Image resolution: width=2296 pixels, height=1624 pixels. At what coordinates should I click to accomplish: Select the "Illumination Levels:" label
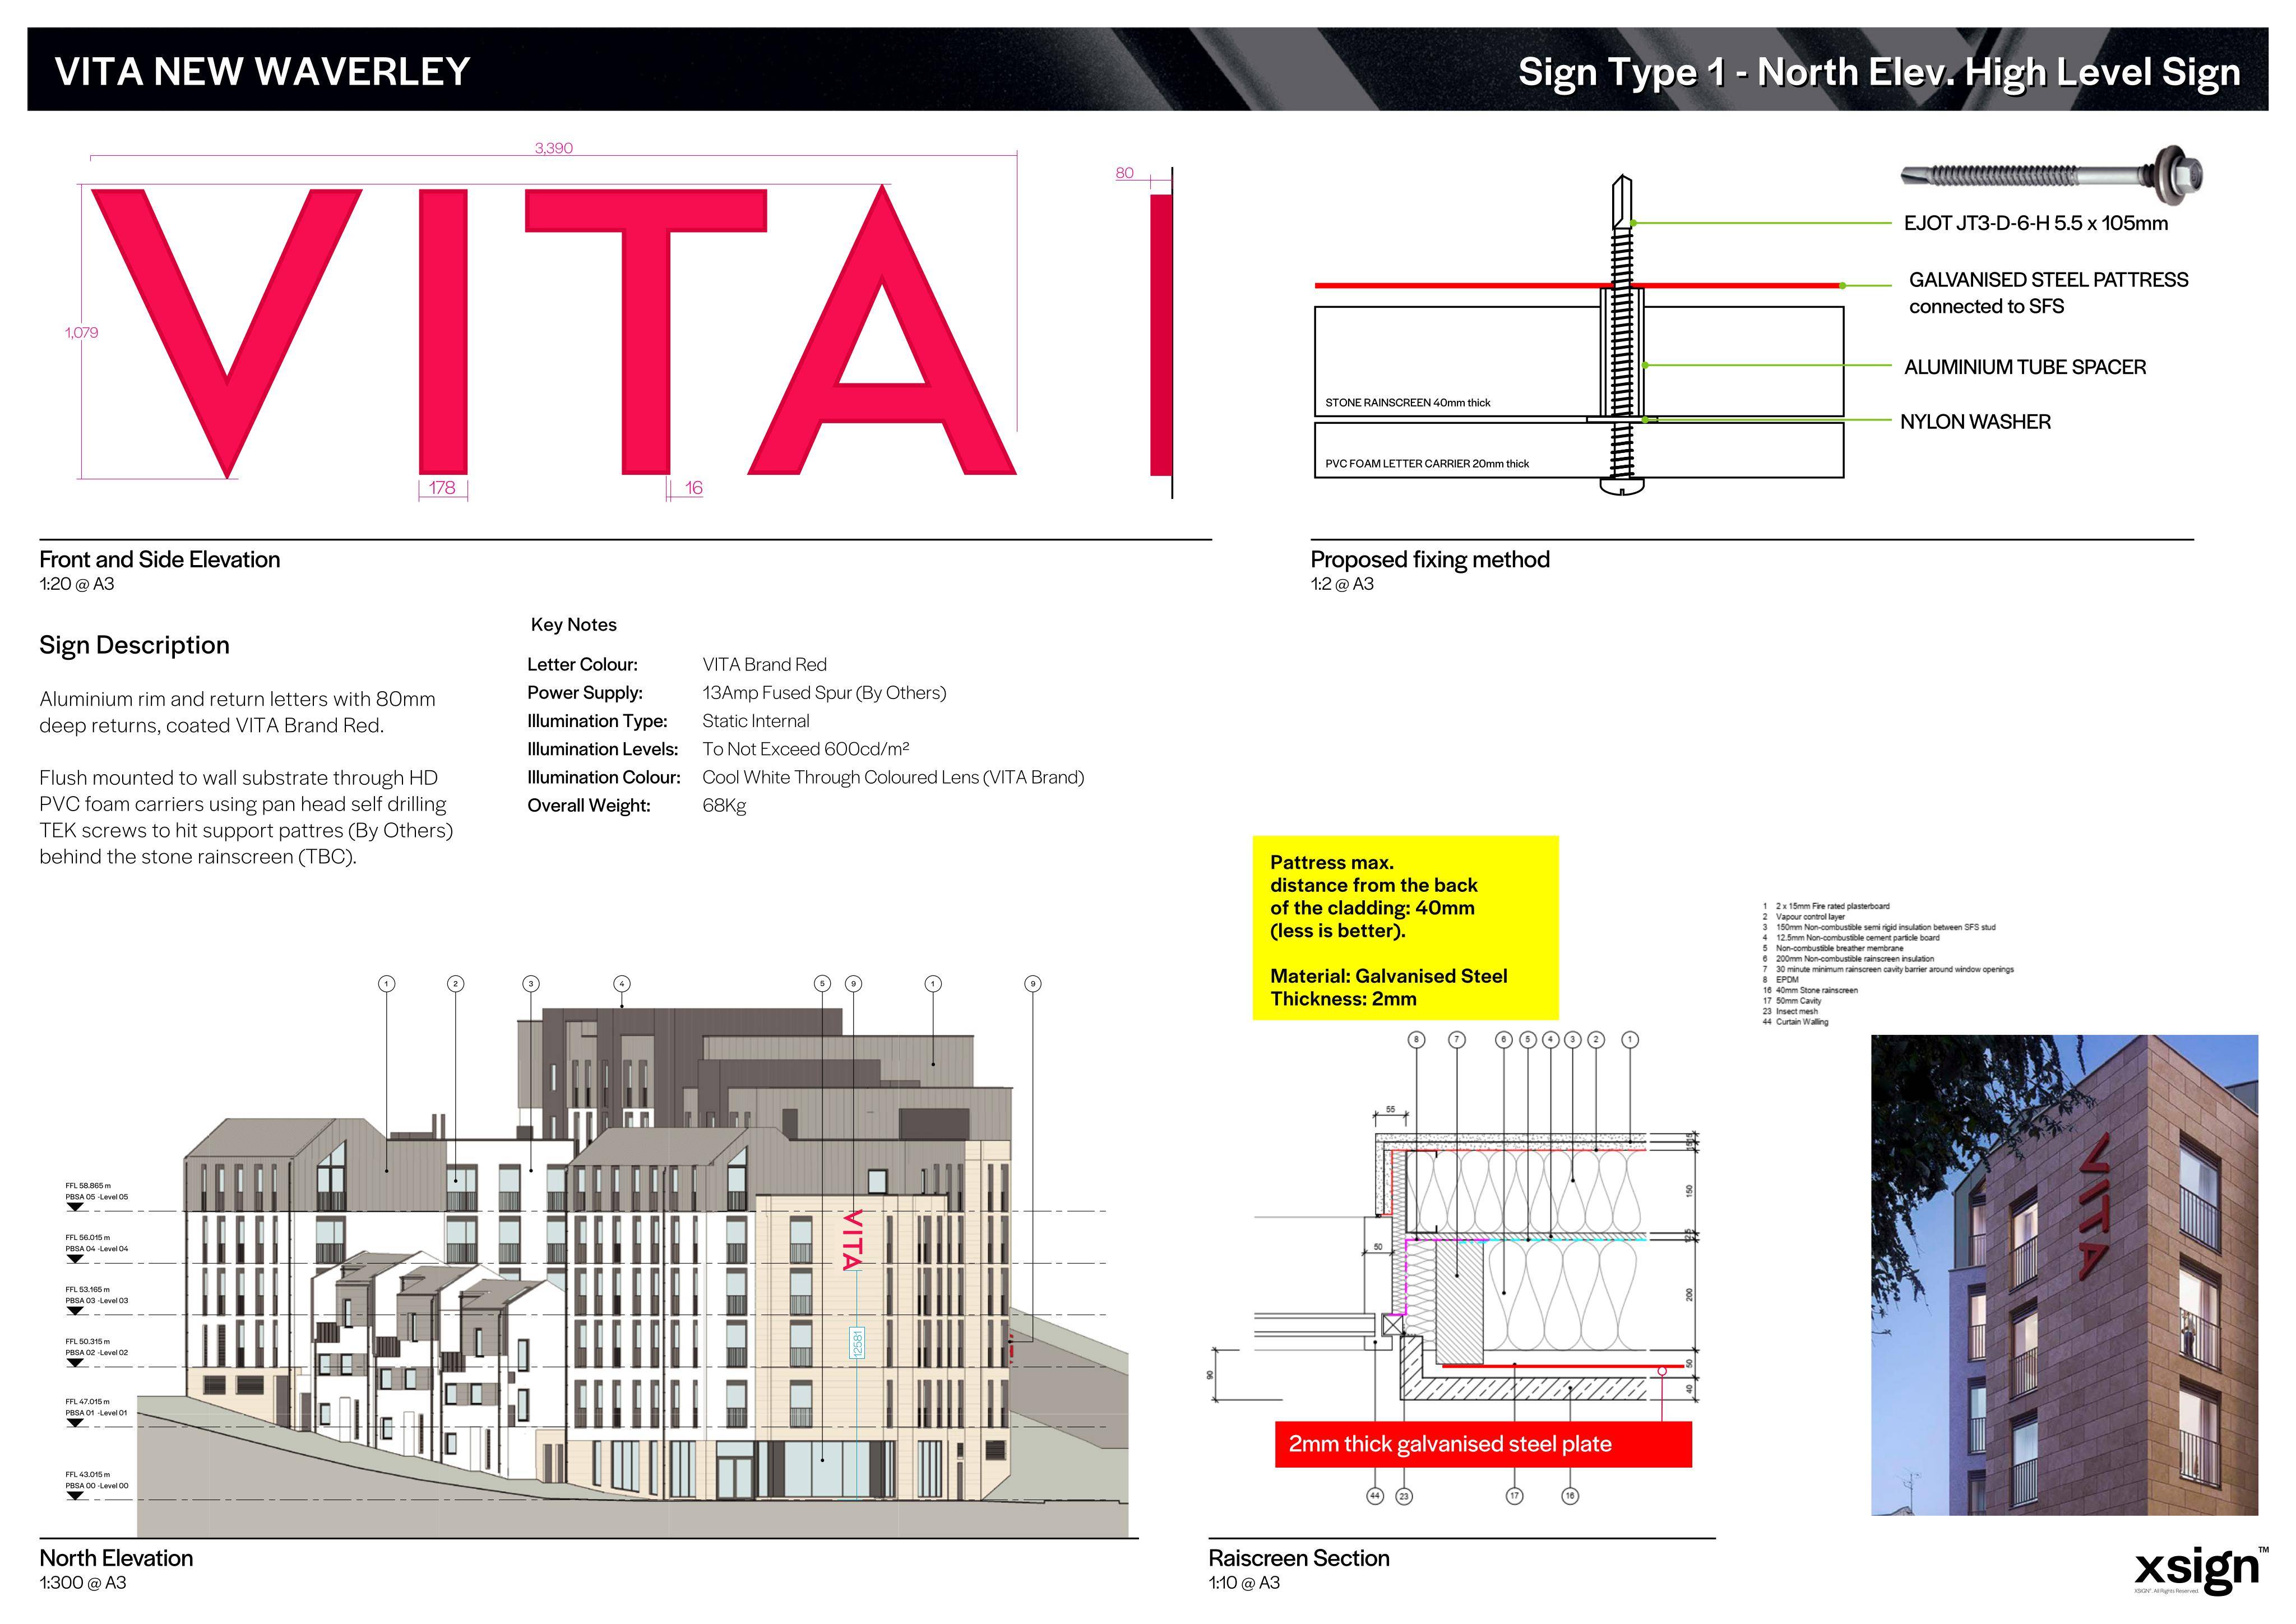pyautogui.click(x=603, y=749)
